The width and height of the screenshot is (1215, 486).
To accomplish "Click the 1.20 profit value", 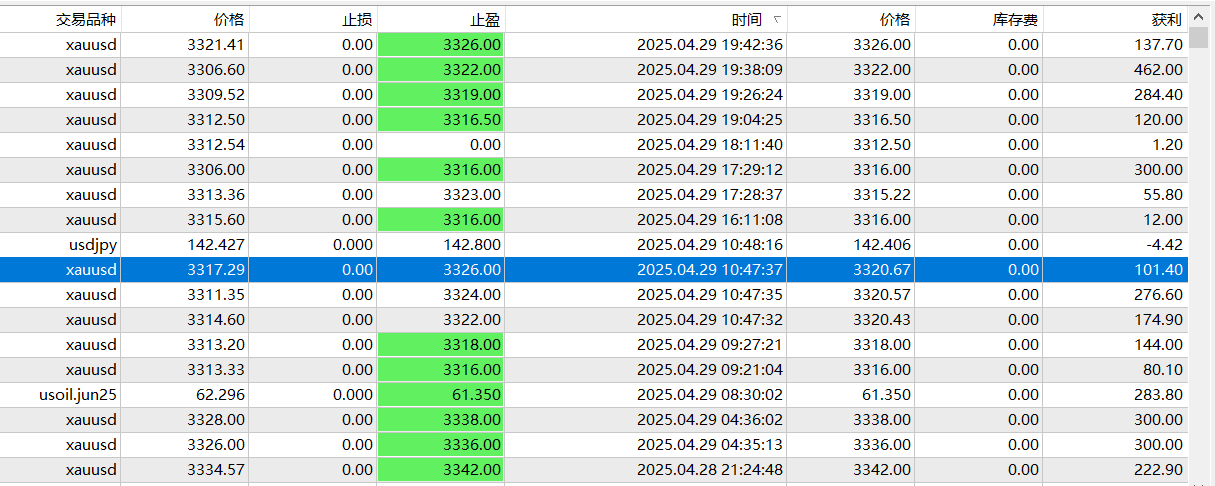I will [x=1170, y=144].
